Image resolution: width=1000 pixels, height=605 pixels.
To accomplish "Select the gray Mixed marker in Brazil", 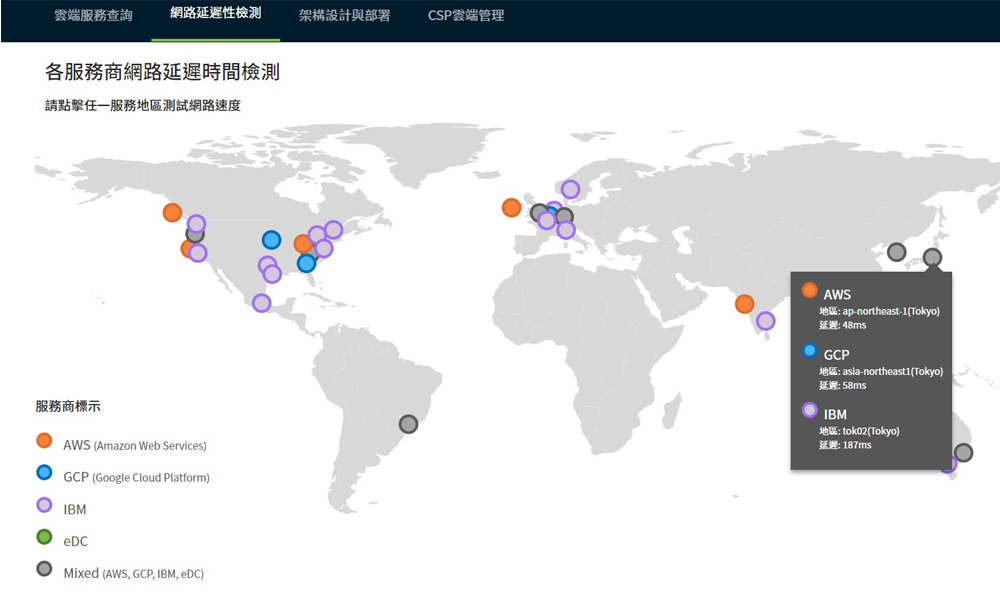I will click(408, 424).
